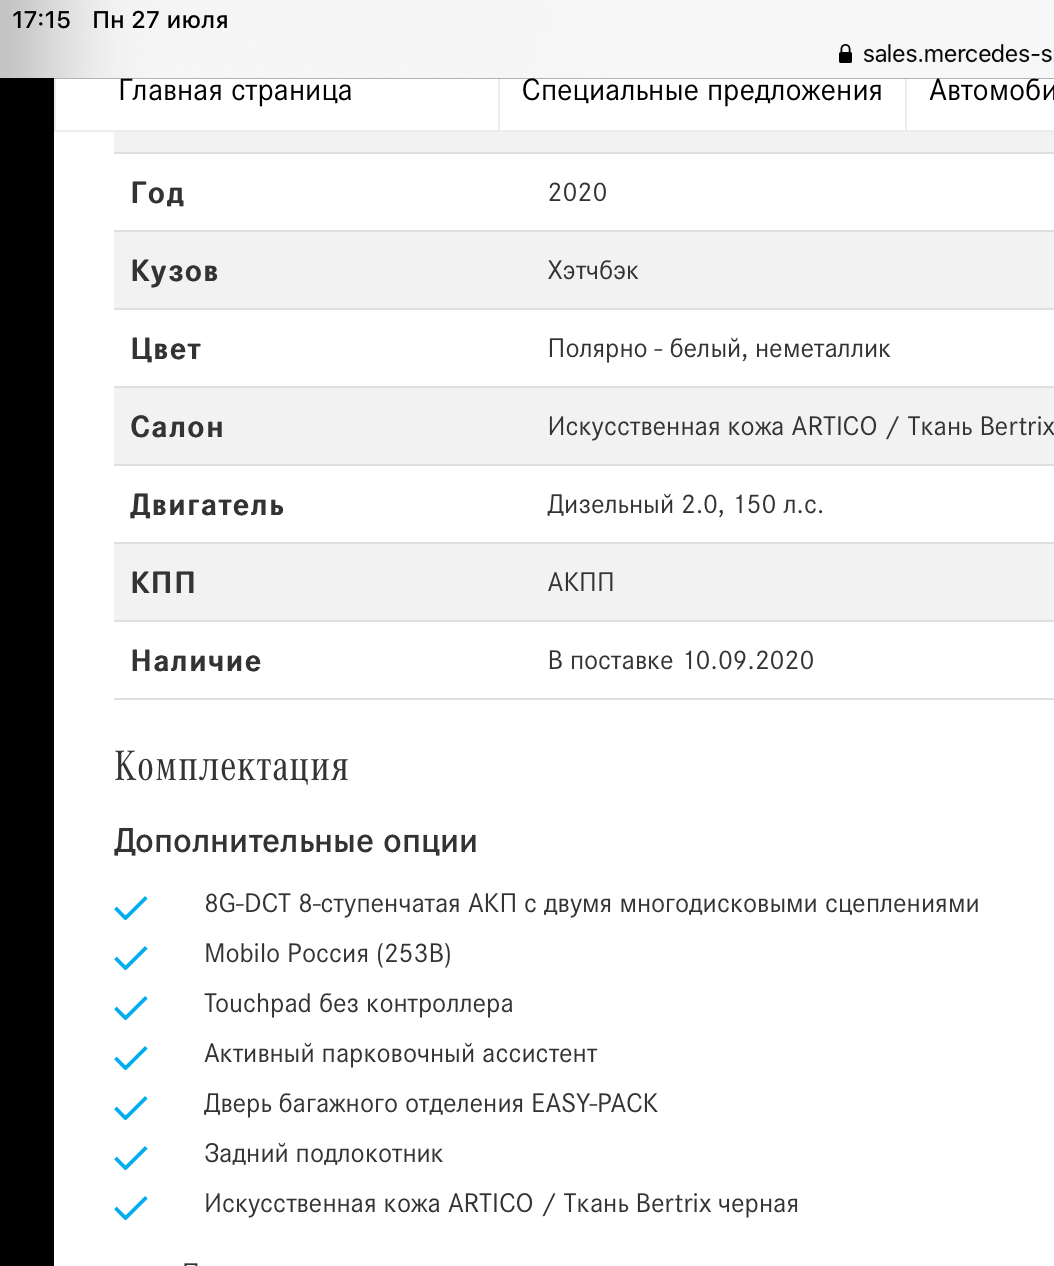Click checkmark icon beside Mobilo Россия
Viewport: 1054px width, 1266px height.
tap(131, 958)
